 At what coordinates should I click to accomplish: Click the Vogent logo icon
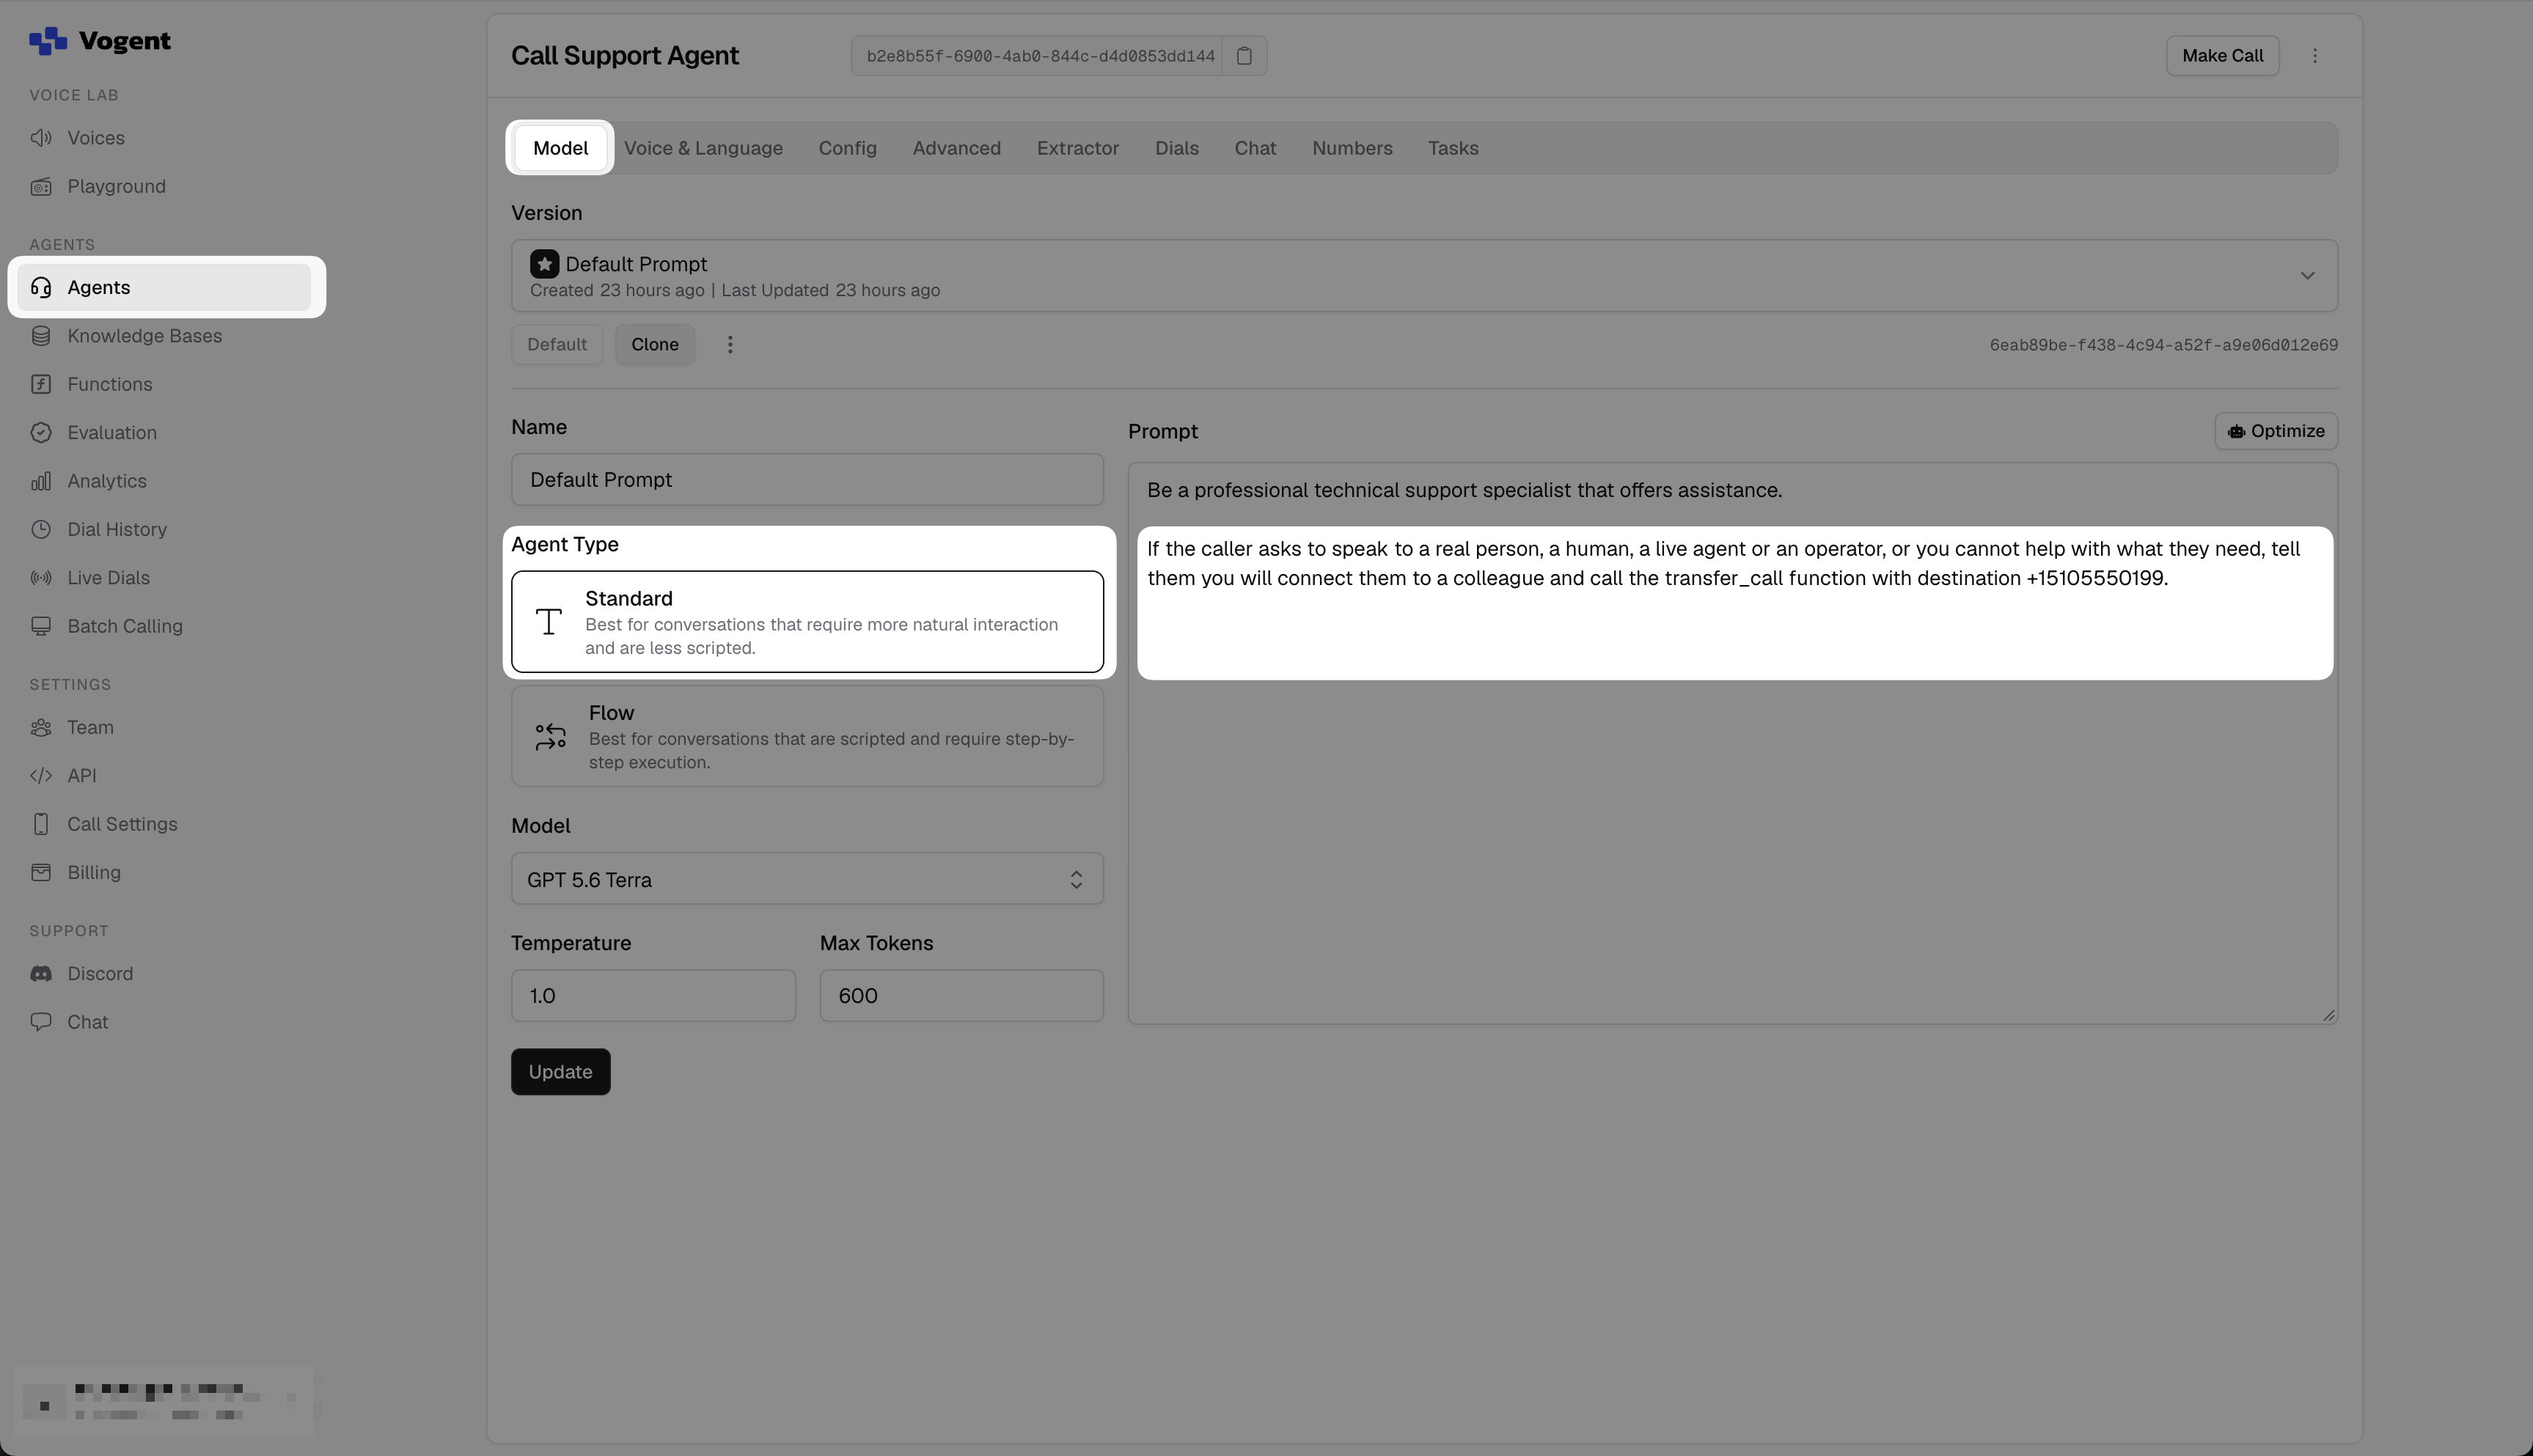click(48, 41)
